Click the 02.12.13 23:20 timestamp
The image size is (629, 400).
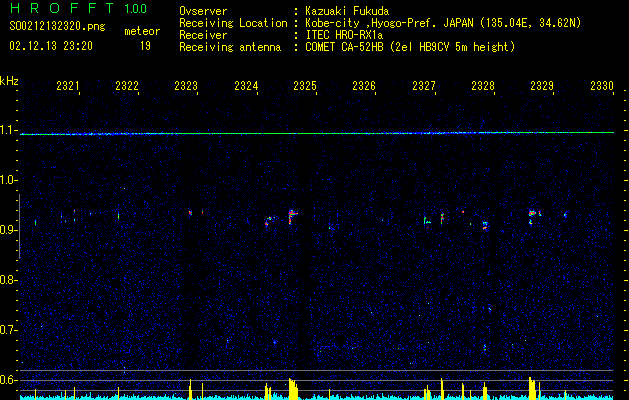tap(51, 45)
